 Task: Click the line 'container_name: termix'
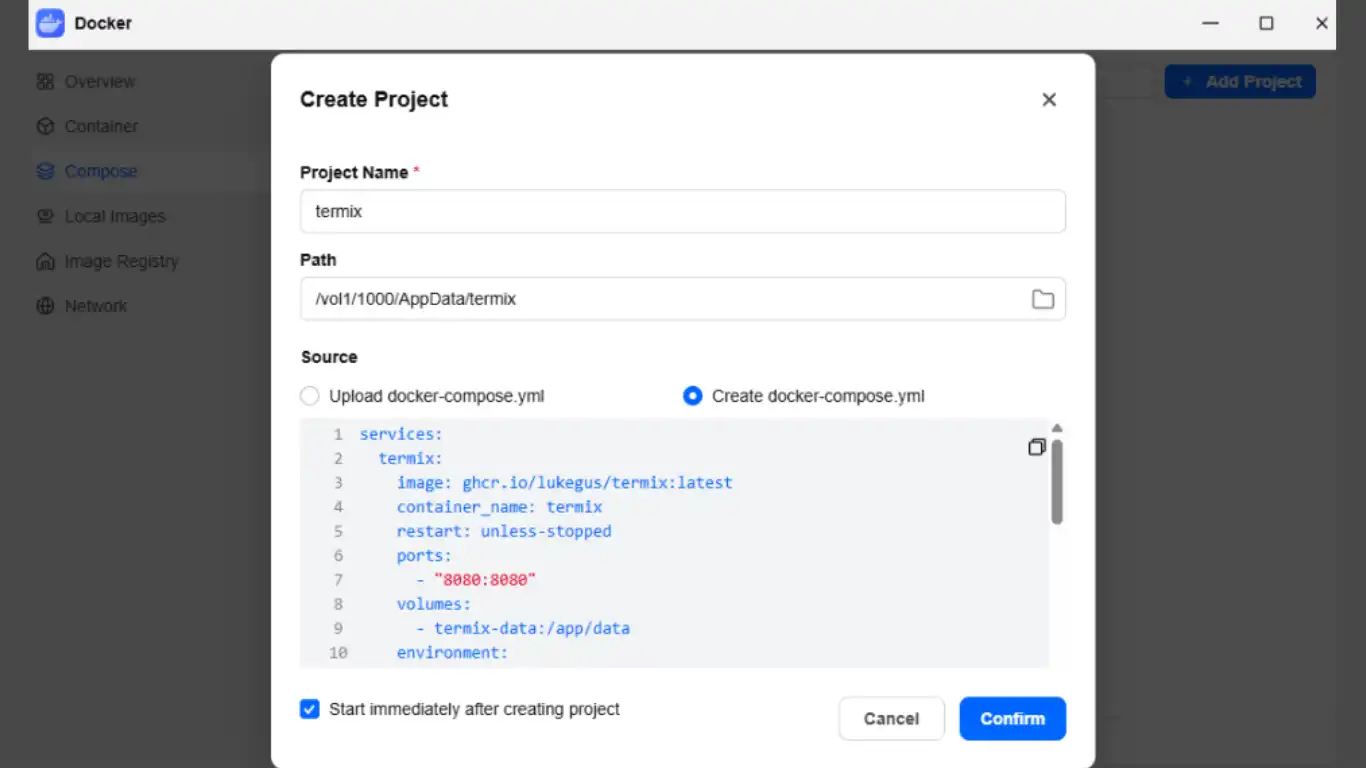(500, 507)
